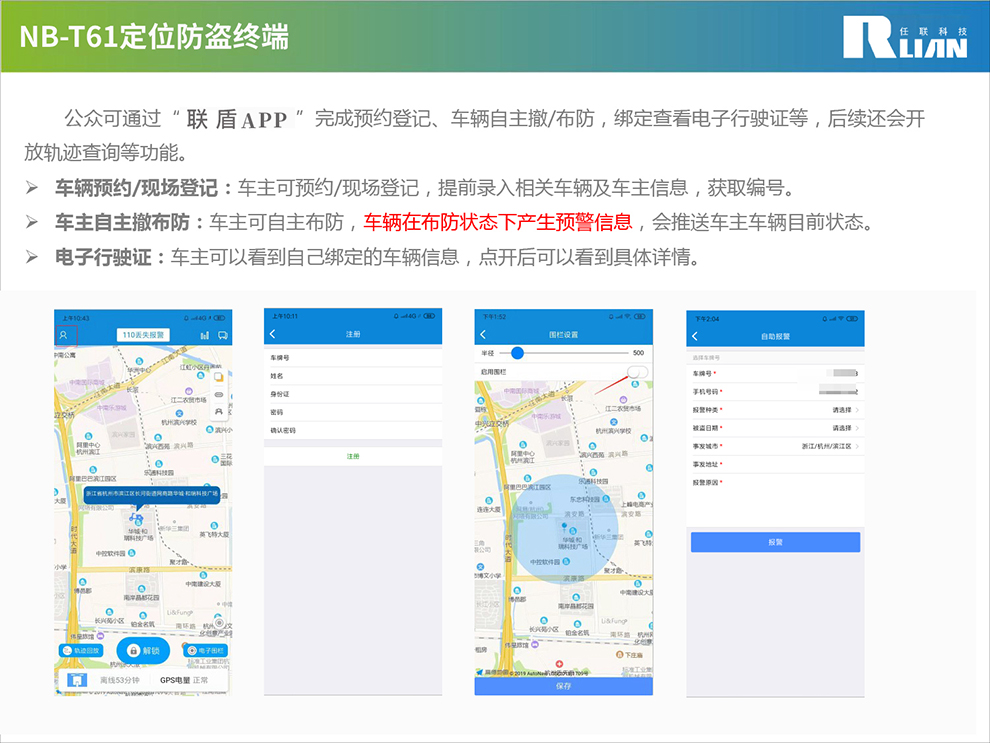Open 轨迹回放 track playback
Screen dimensions: 990x743
point(84,650)
